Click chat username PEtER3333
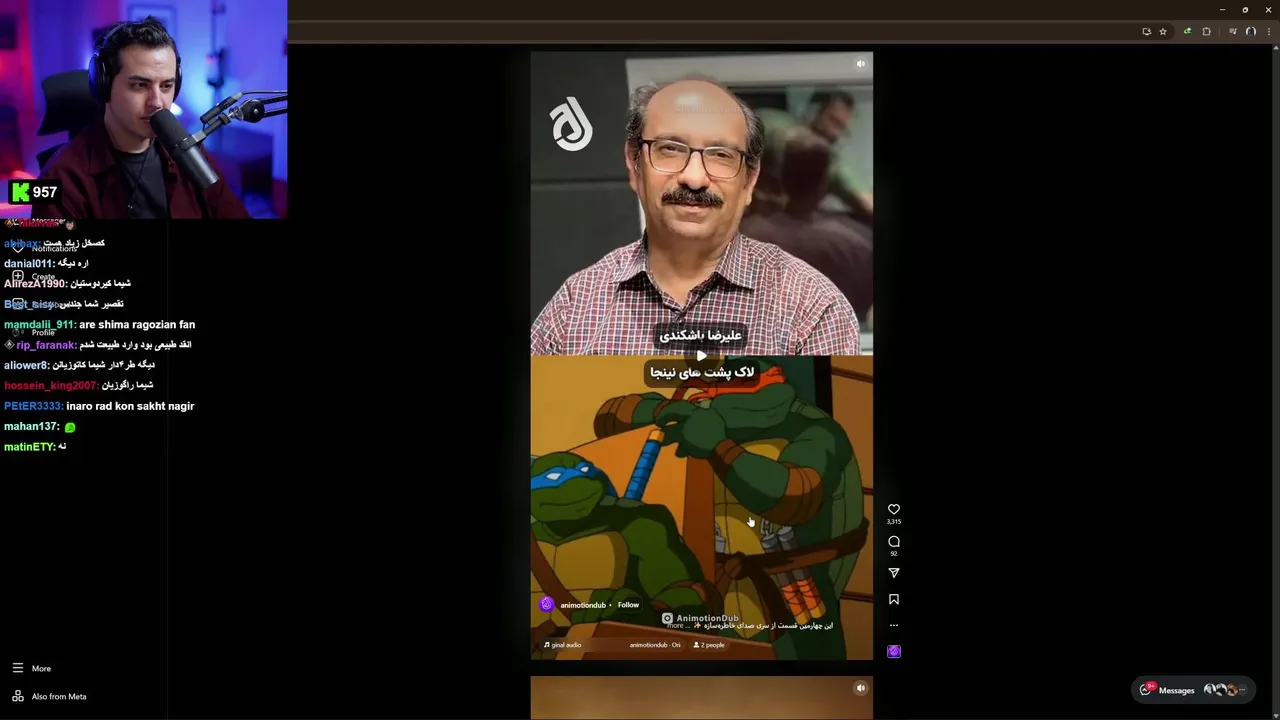This screenshot has height=720, width=1280. [33, 406]
